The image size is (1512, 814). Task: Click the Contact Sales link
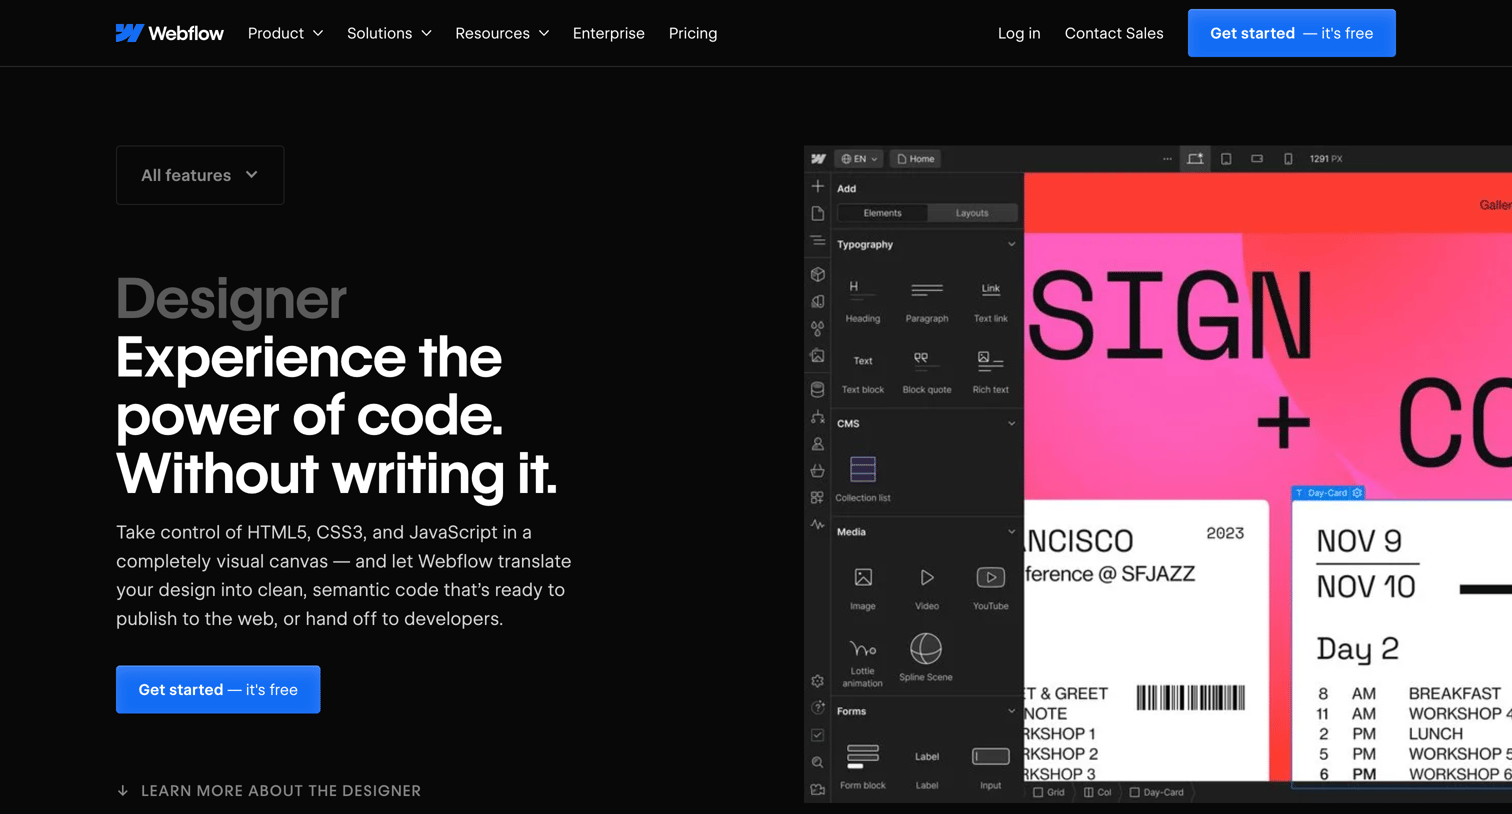pos(1114,33)
